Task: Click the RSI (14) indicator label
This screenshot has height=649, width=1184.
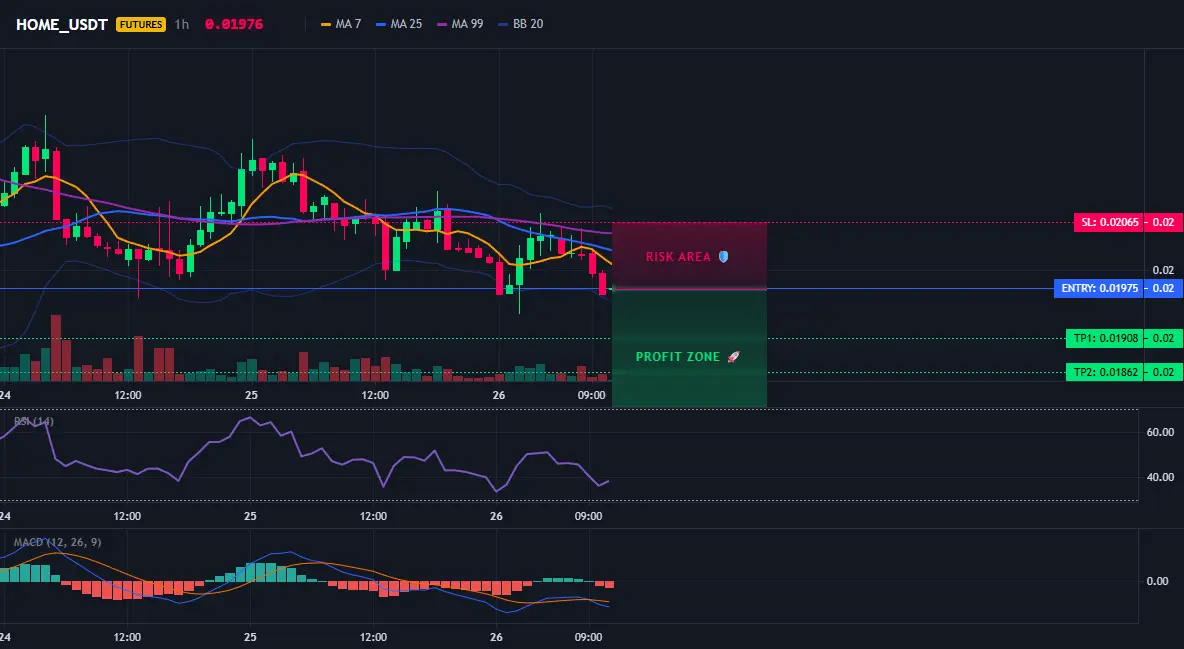Action: (x=34, y=421)
